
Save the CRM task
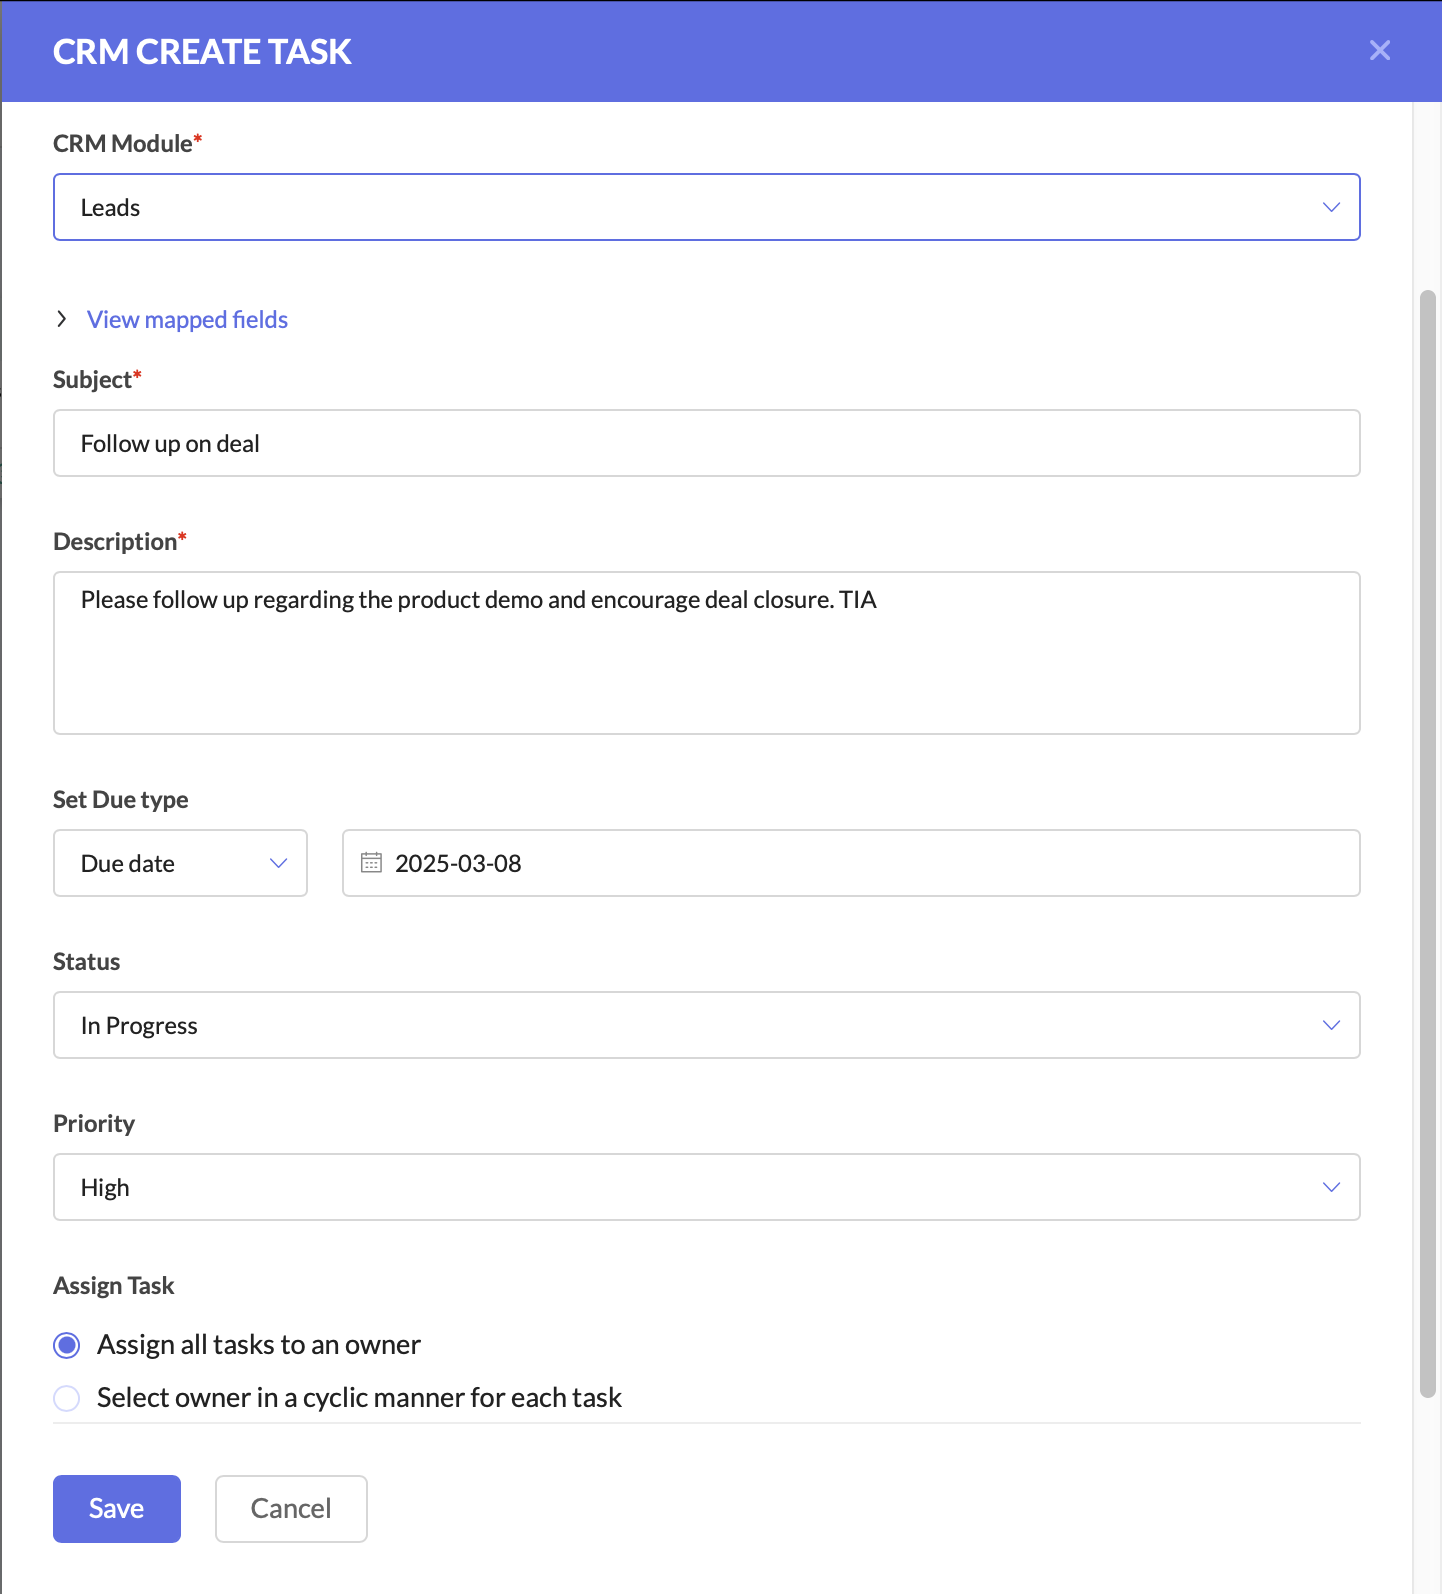[117, 1508]
